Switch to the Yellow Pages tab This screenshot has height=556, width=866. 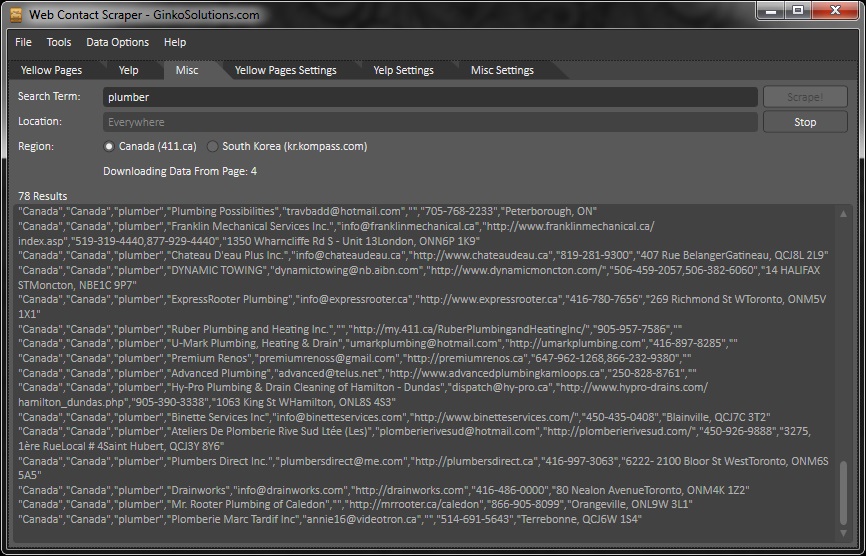51,70
